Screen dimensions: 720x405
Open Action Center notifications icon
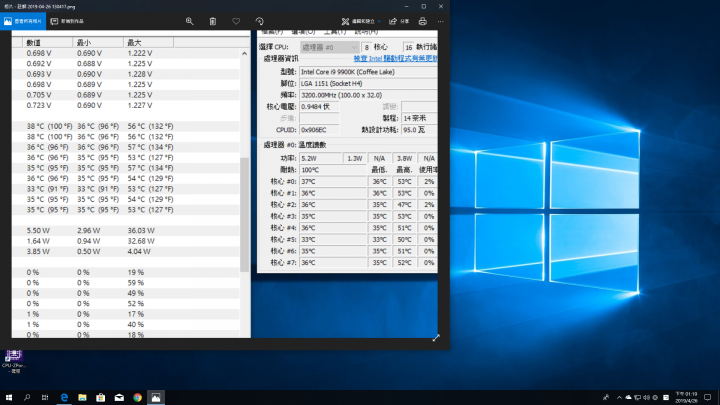pos(708,398)
